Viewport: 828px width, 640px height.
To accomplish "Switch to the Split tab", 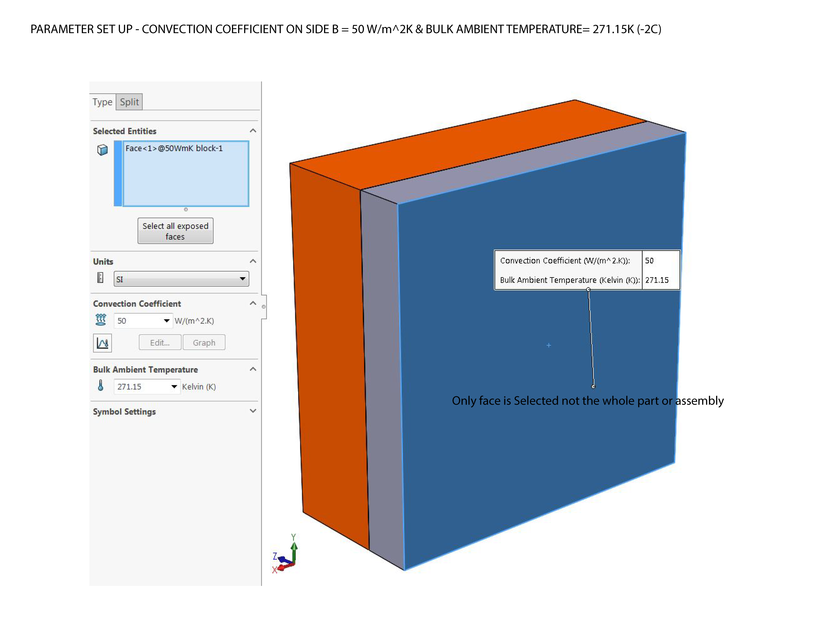I will (129, 101).
